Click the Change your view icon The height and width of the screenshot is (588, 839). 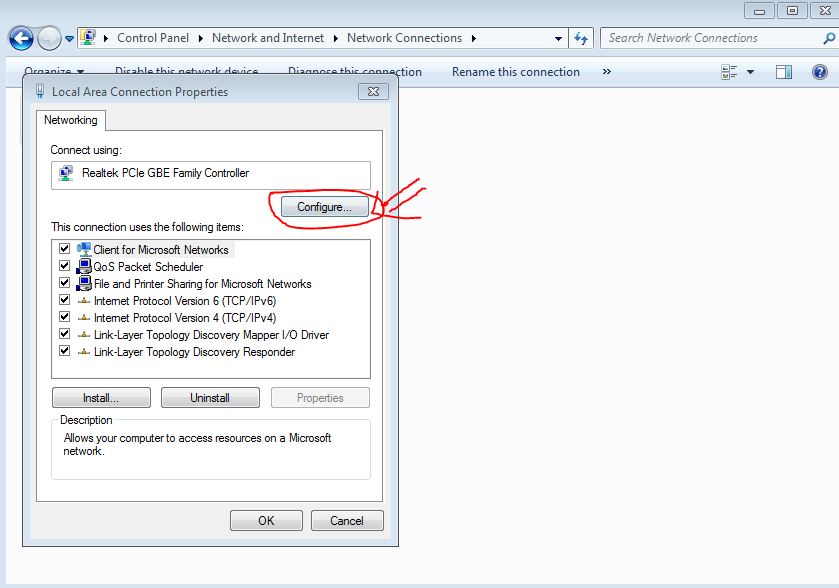pyautogui.click(x=729, y=72)
